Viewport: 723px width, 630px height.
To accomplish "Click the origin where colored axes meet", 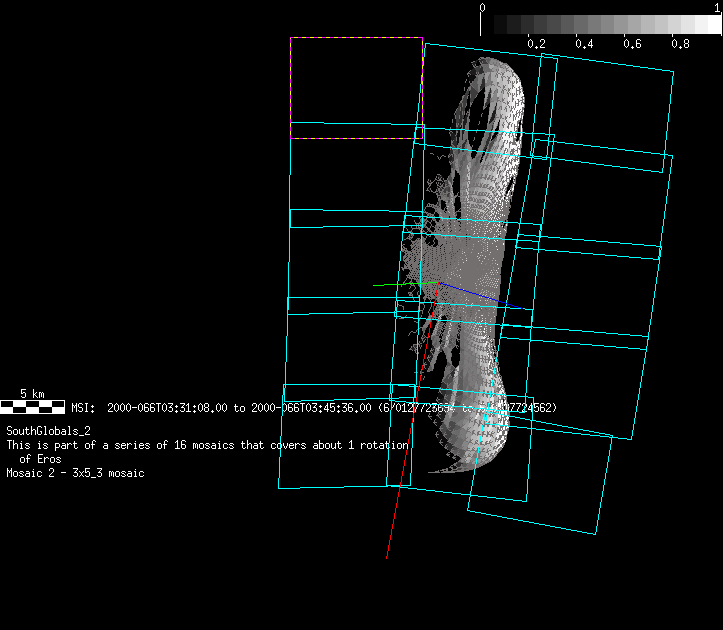I will click(x=437, y=284).
